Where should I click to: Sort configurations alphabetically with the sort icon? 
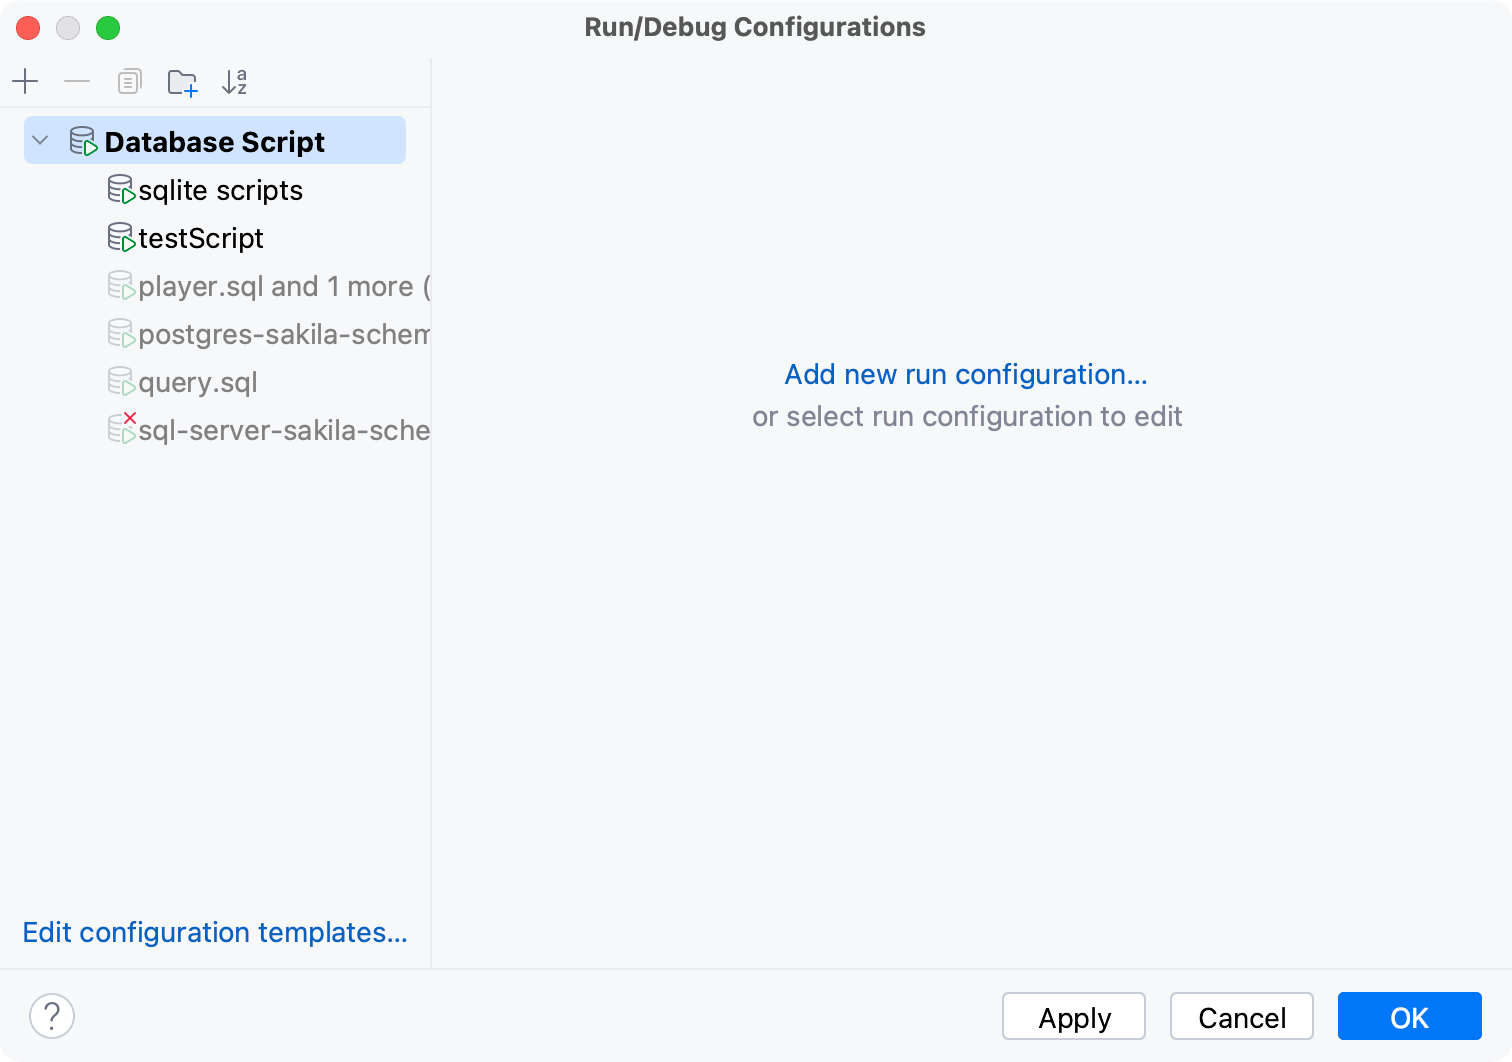click(x=235, y=81)
